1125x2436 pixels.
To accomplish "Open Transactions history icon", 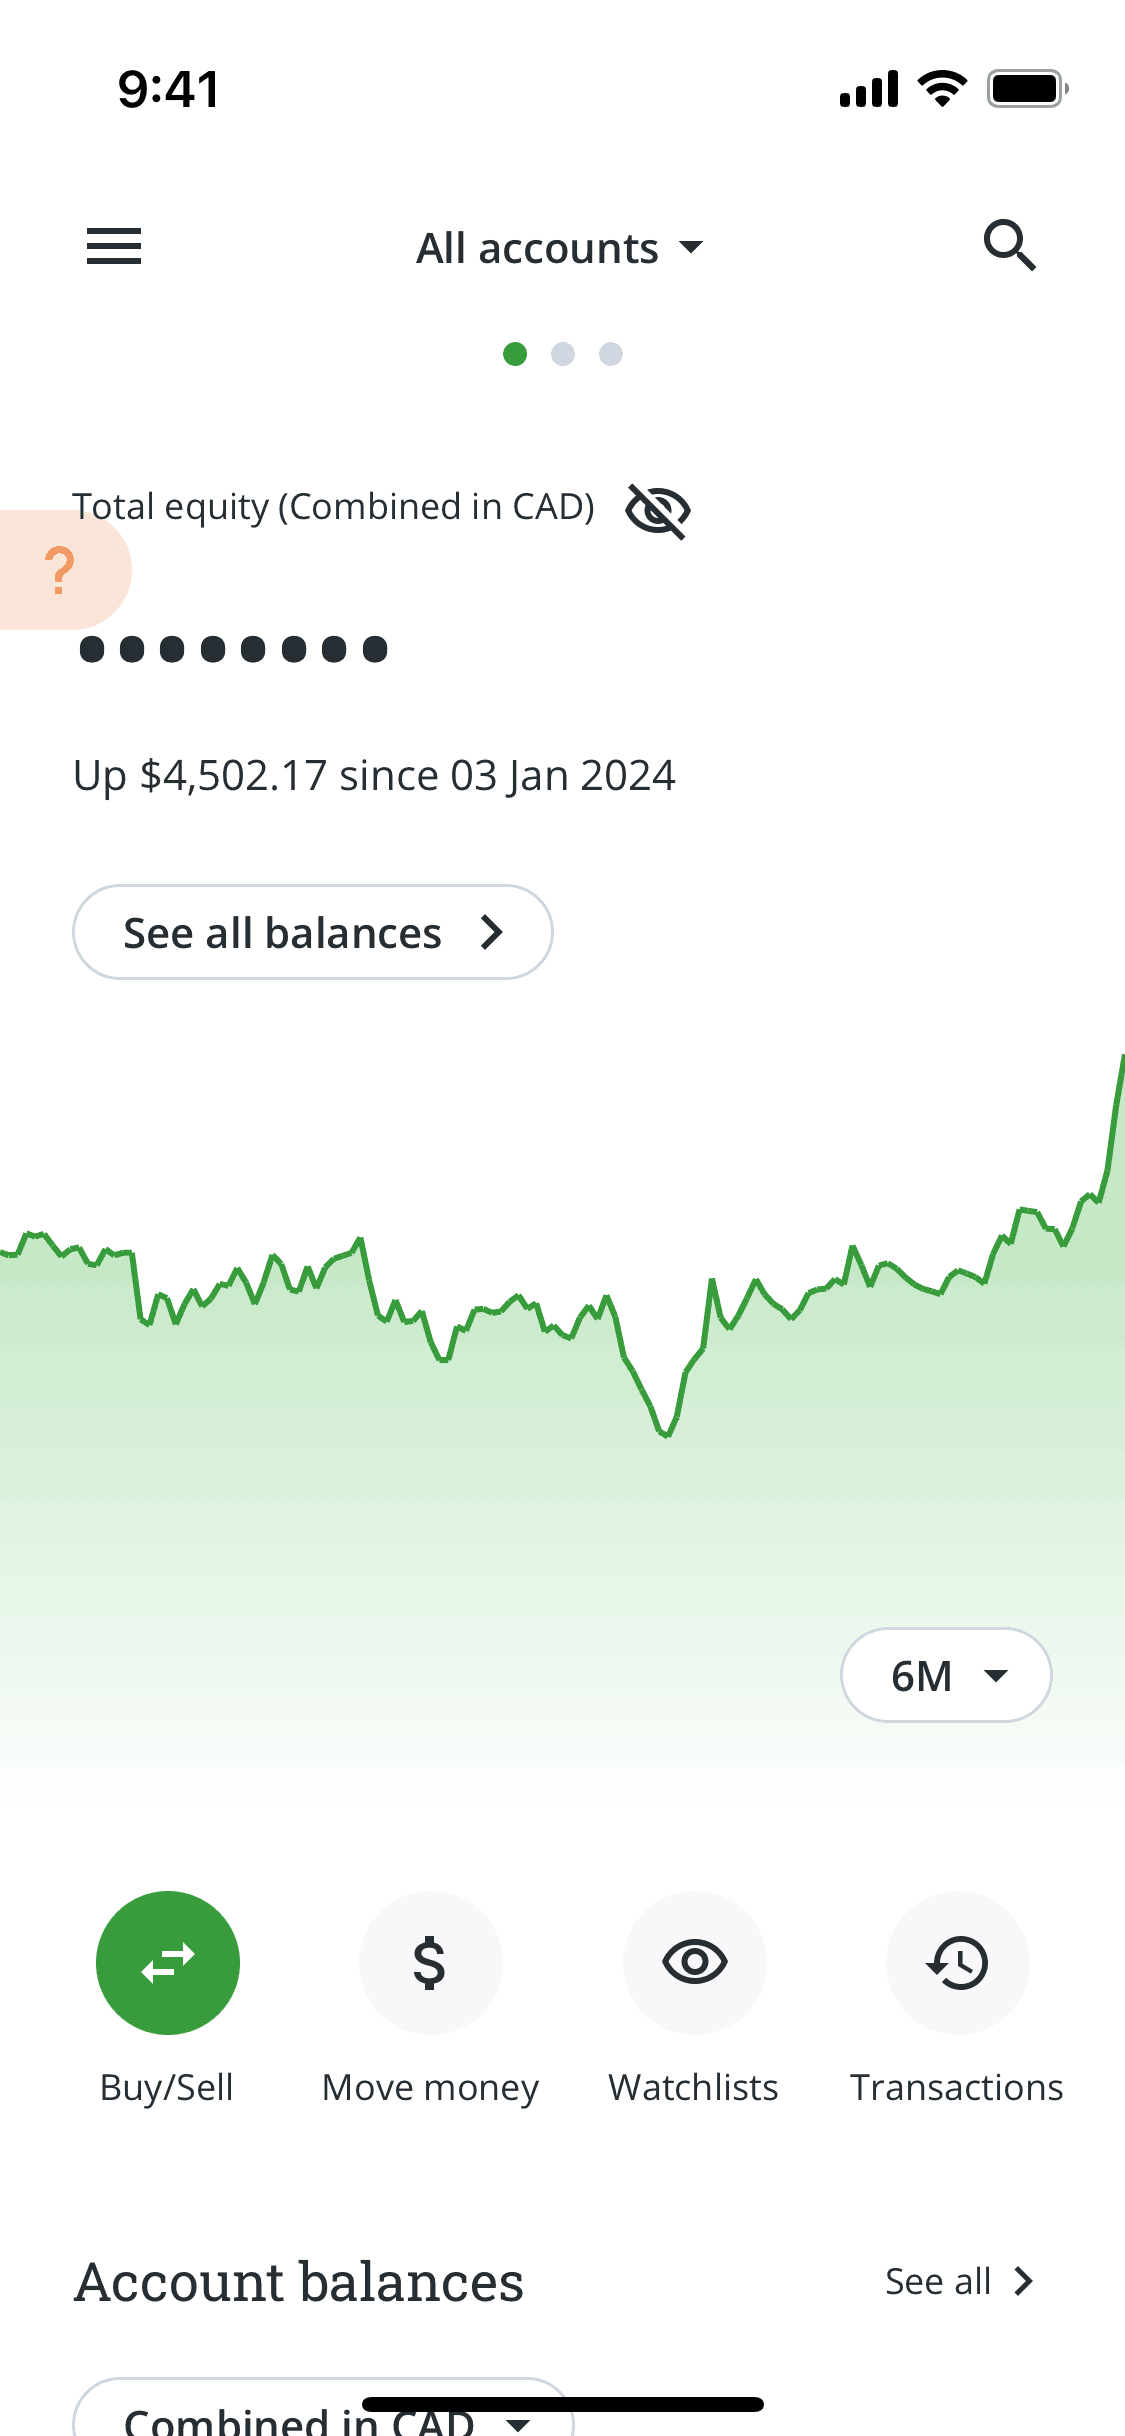I will (957, 1962).
